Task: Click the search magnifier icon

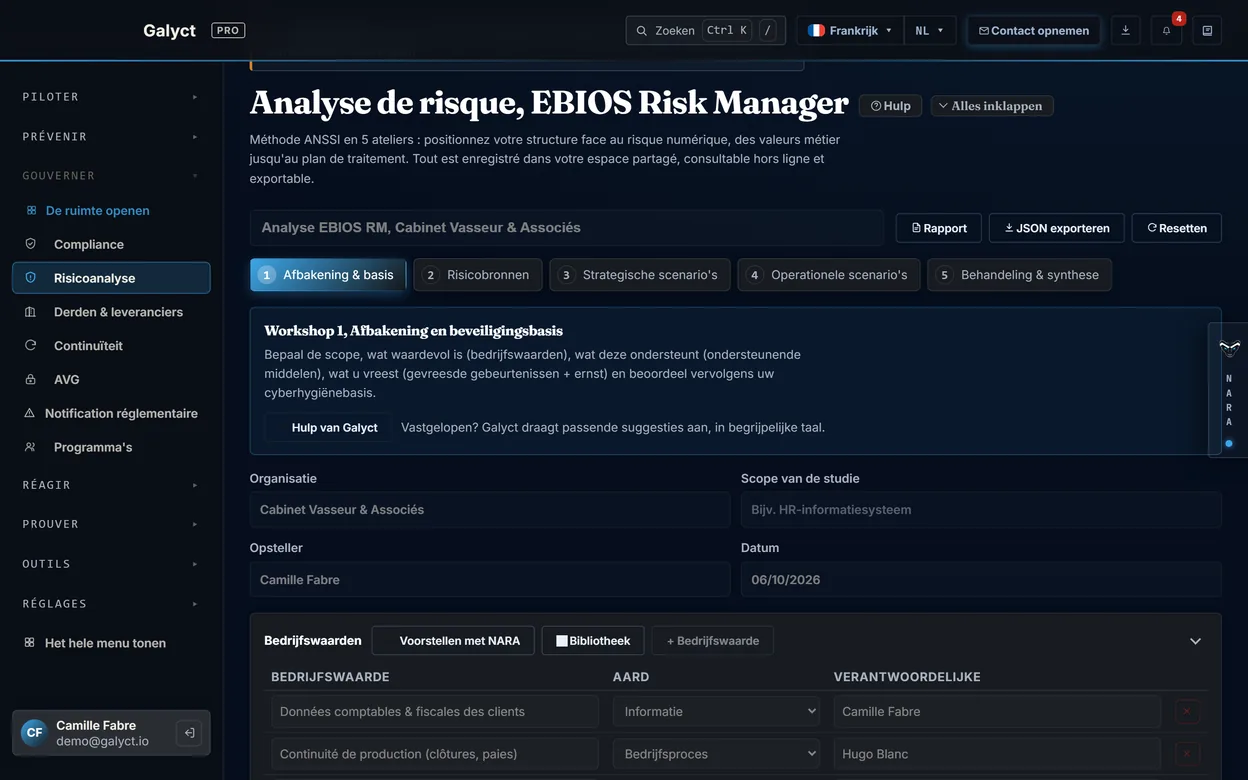Action: 642,31
